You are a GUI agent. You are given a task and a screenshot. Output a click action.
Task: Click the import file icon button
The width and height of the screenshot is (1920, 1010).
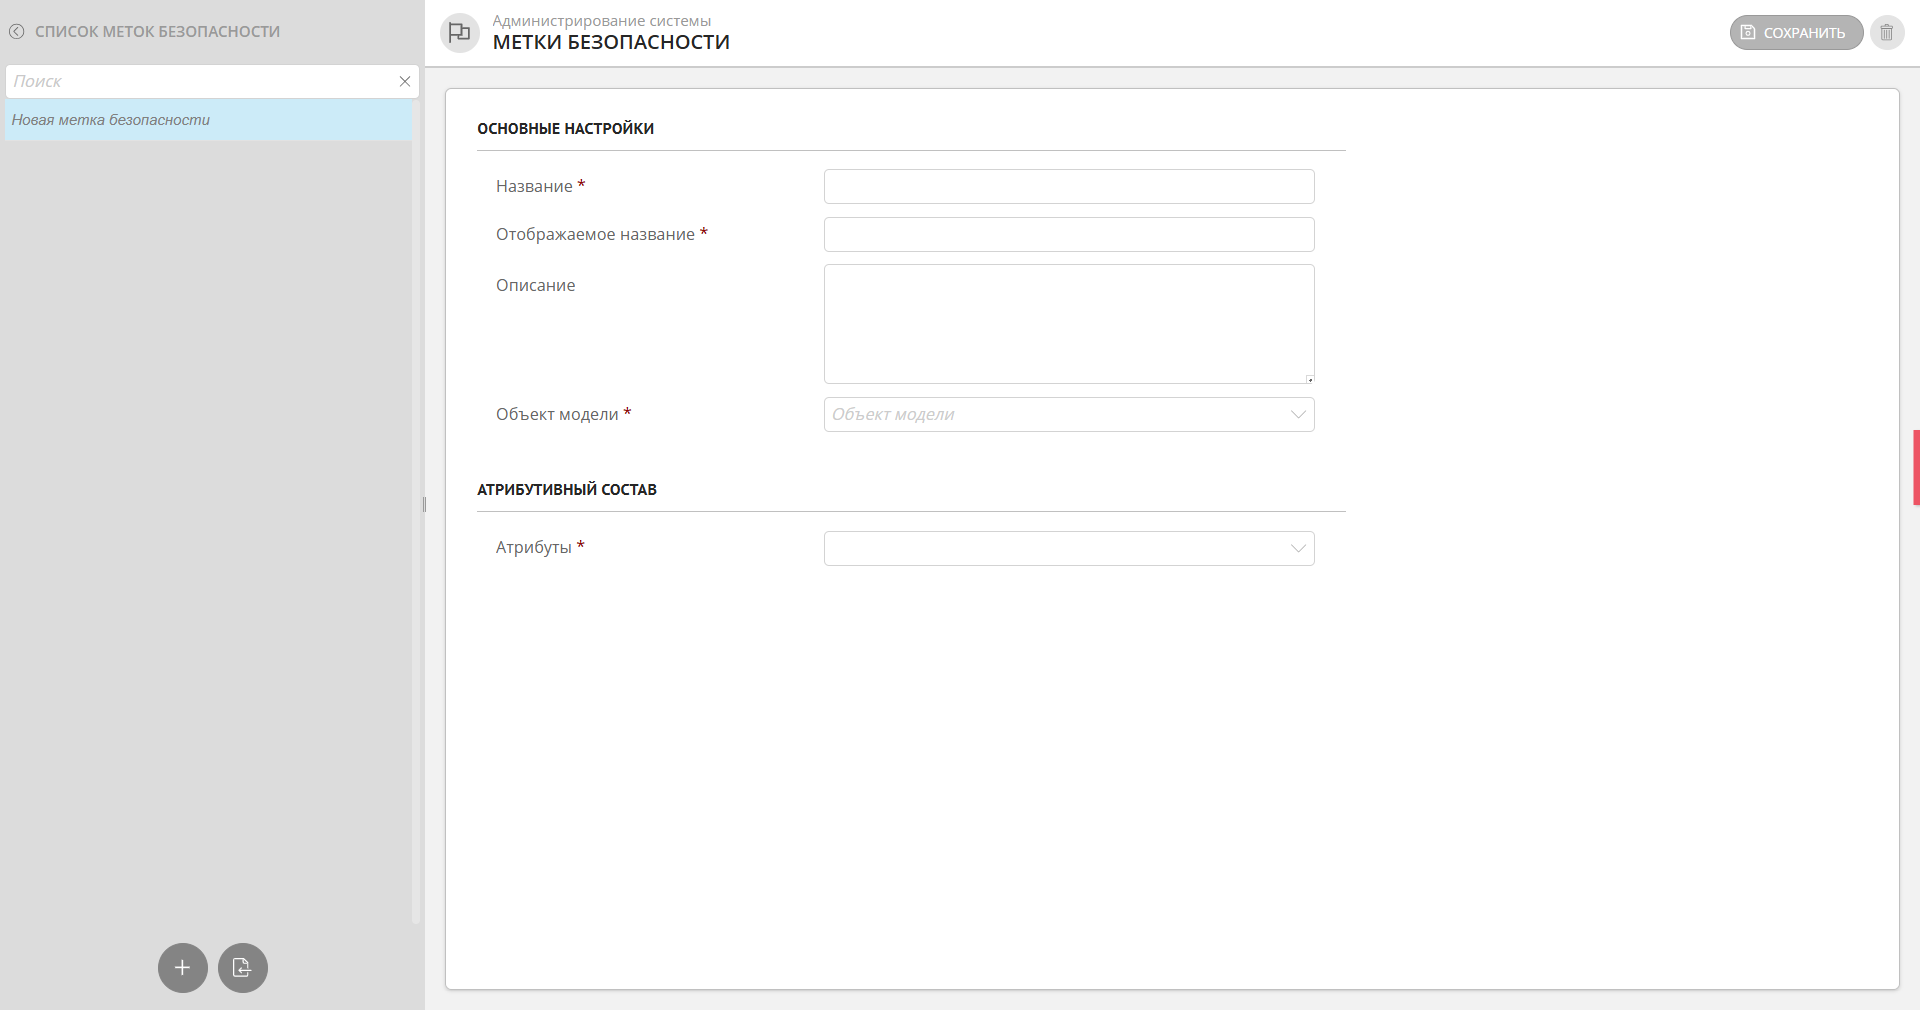pyautogui.click(x=243, y=968)
